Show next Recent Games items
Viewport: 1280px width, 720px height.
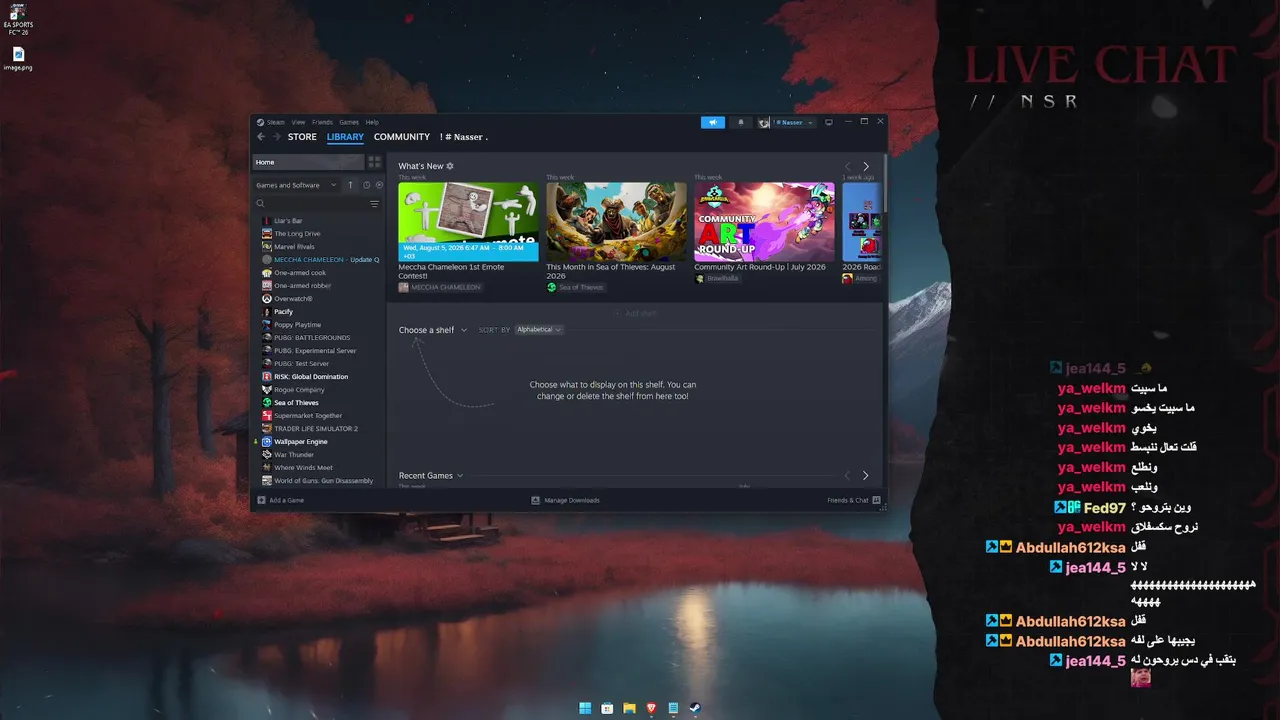pyautogui.click(x=866, y=476)
